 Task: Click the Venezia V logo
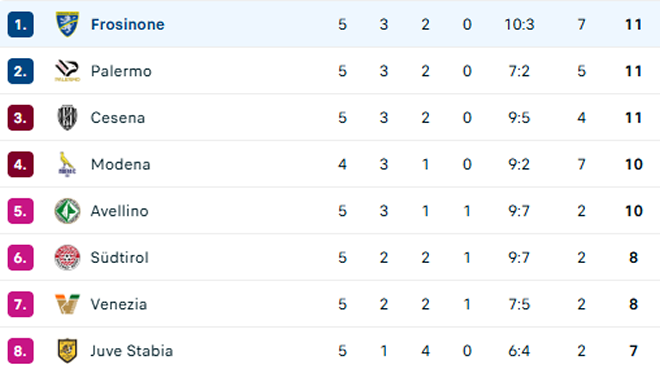[67, 304]
